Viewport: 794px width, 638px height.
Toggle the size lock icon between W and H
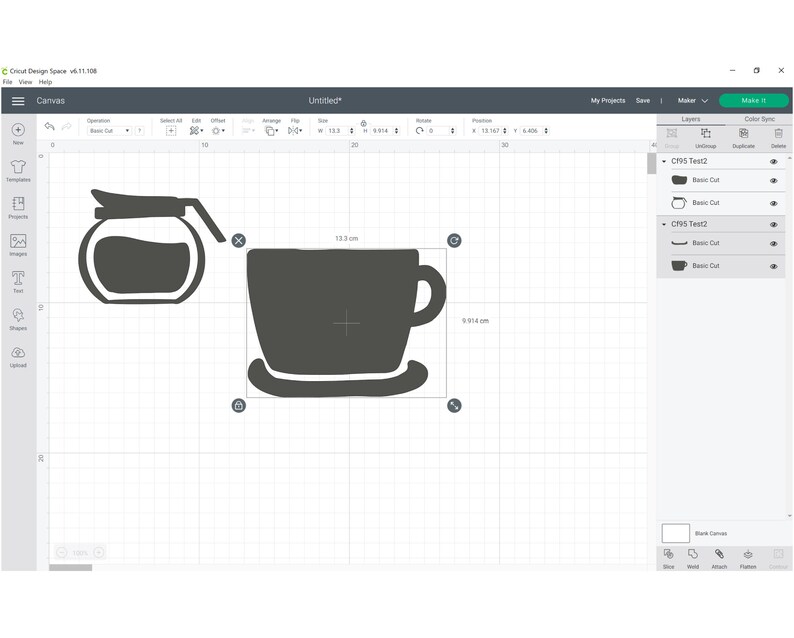coord(364,124)
